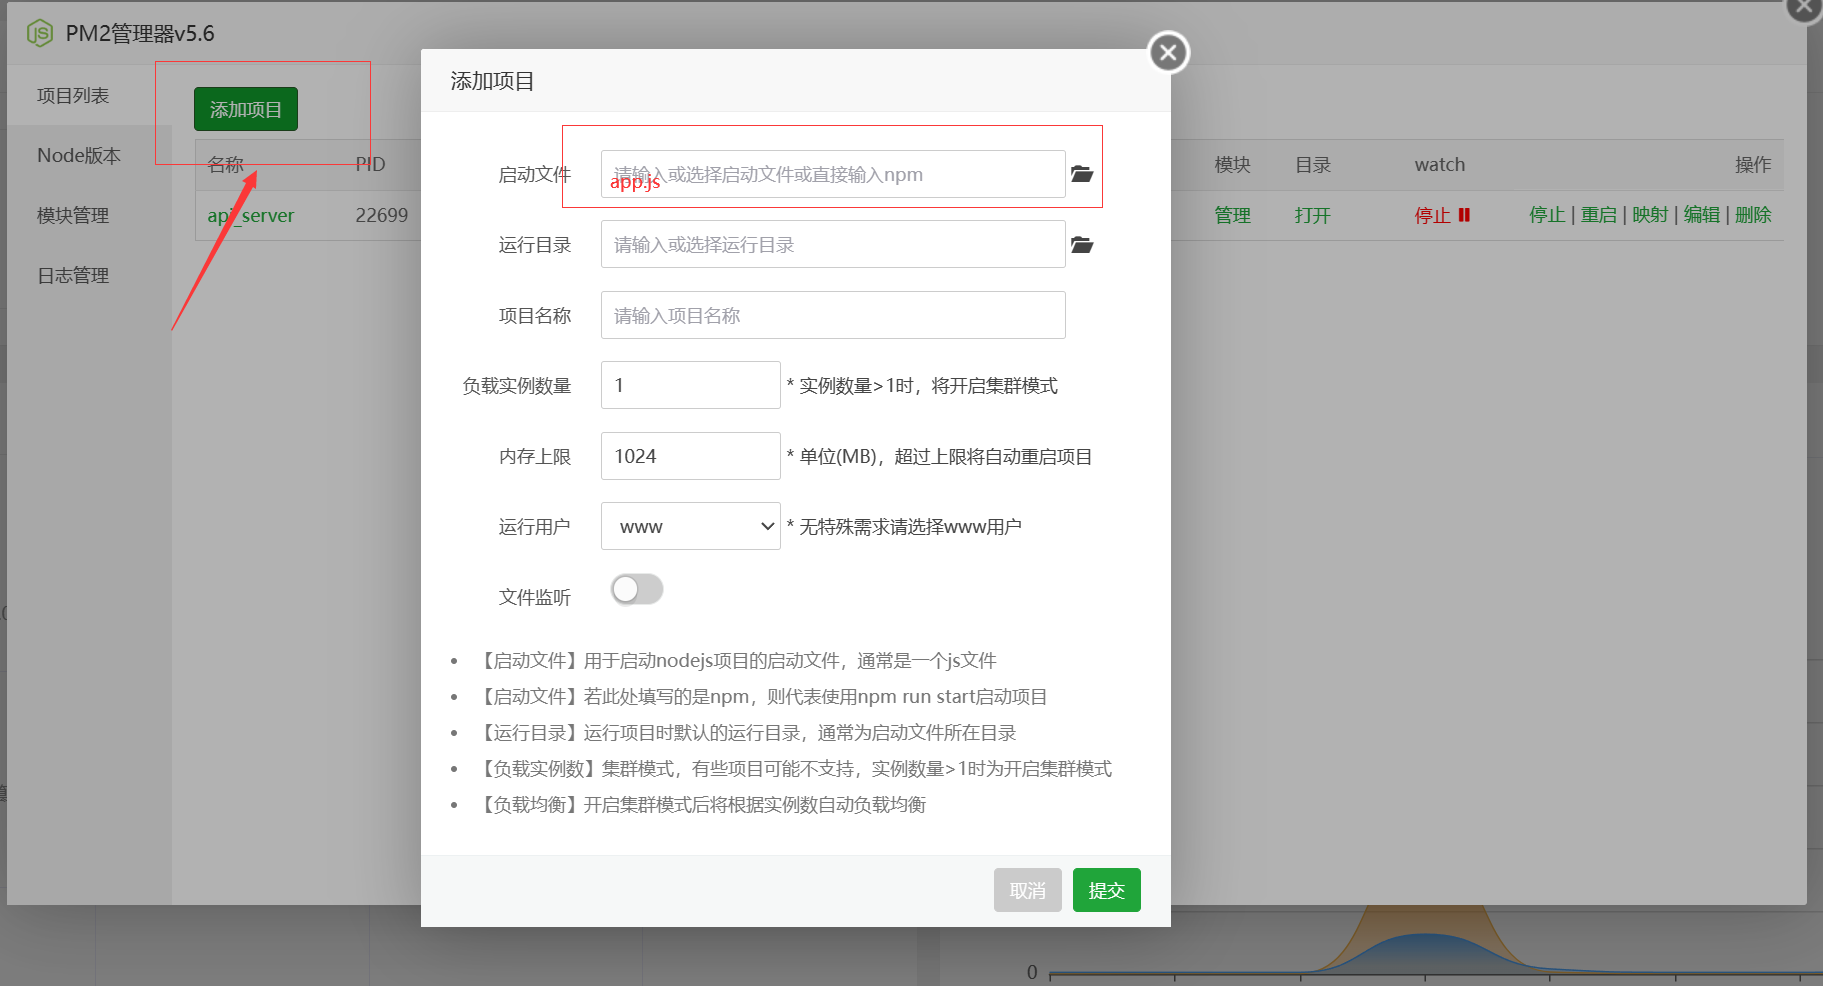
Task: Click the 【负载实例数】集群模式 help note
Action: click(794, 769)
